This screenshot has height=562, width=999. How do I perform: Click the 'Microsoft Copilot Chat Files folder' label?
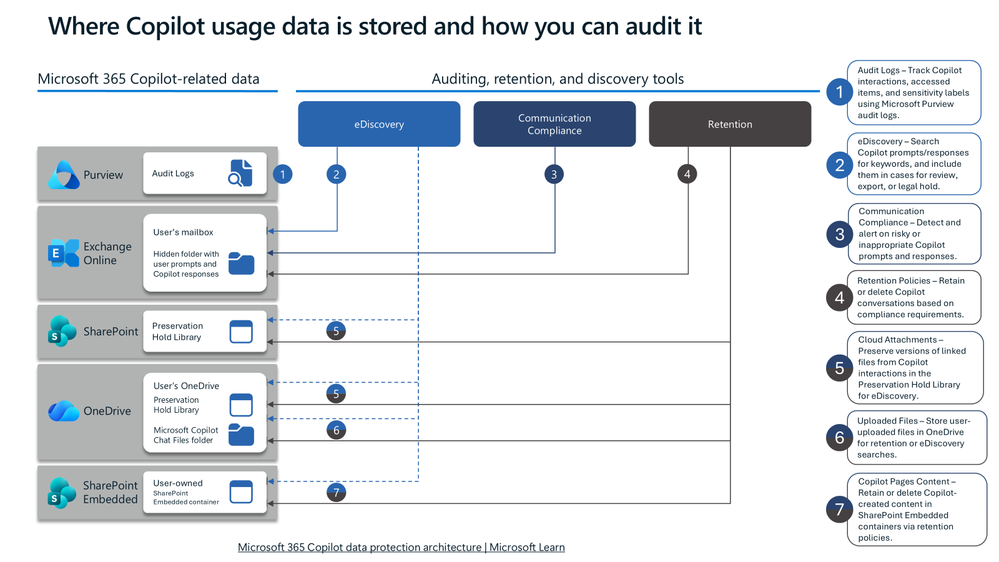point(185,435)
